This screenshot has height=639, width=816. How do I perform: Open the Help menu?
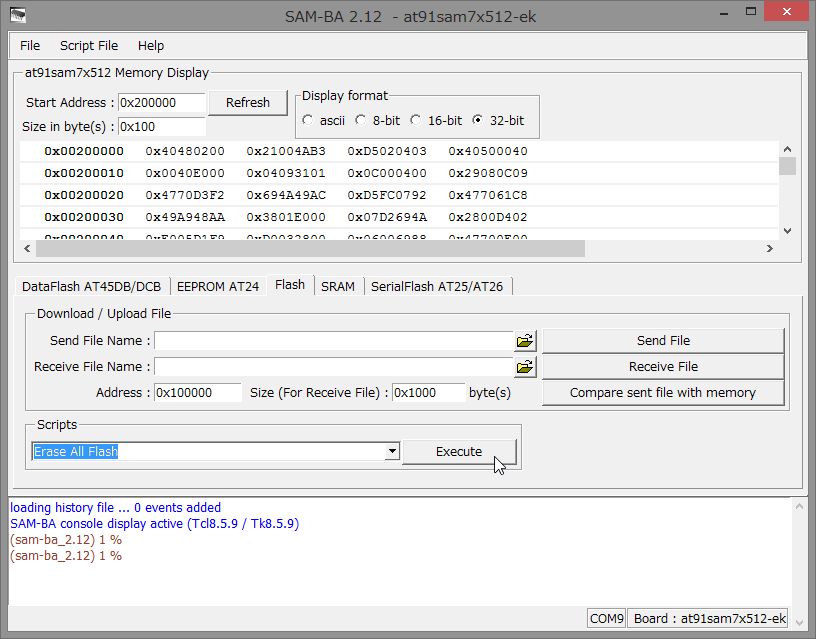tap(151, 46)
